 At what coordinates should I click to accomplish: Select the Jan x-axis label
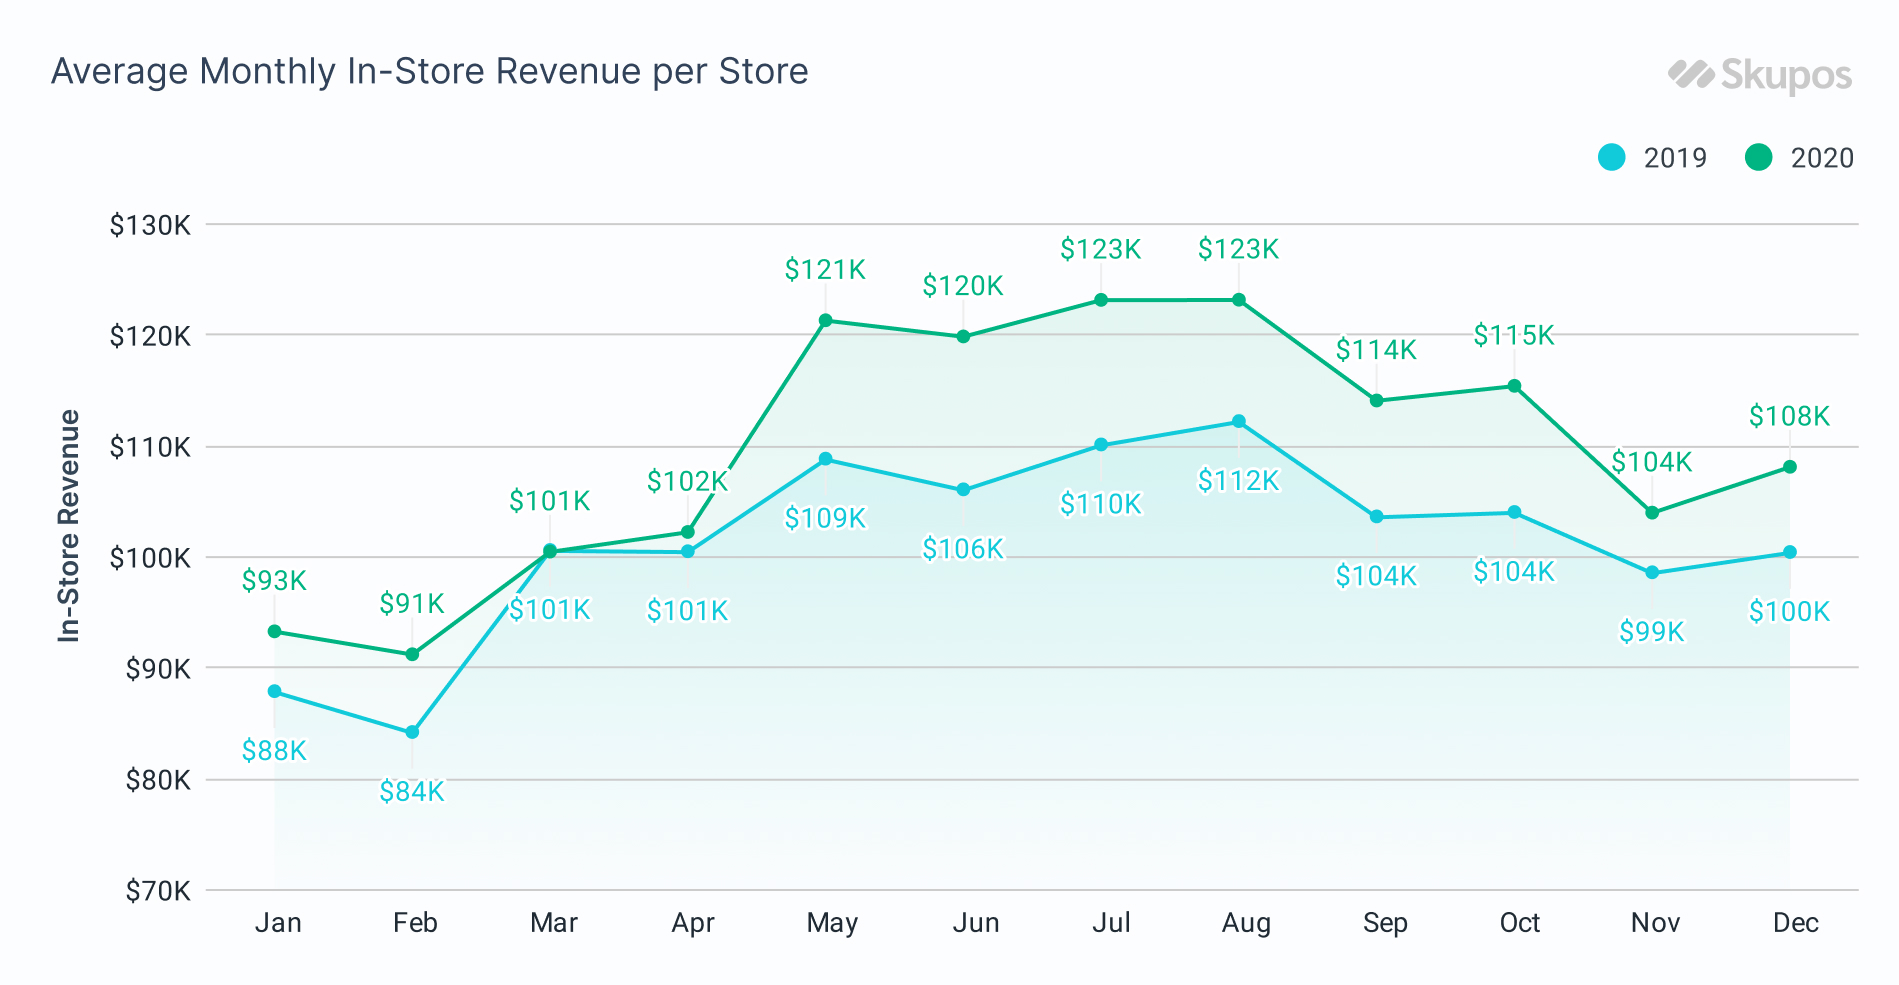click(x=278, y=923)
